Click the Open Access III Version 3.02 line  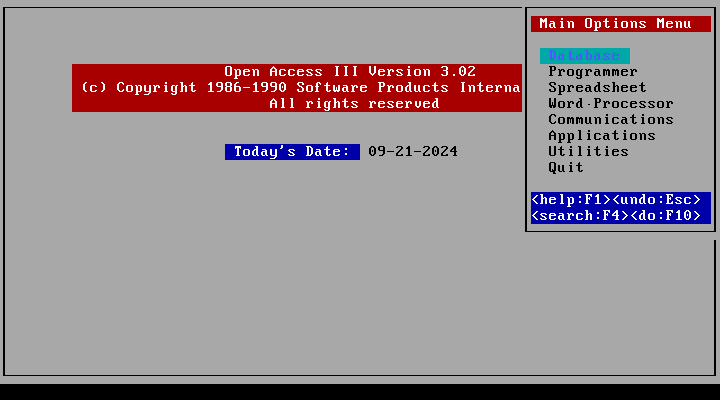click(350, 72)
